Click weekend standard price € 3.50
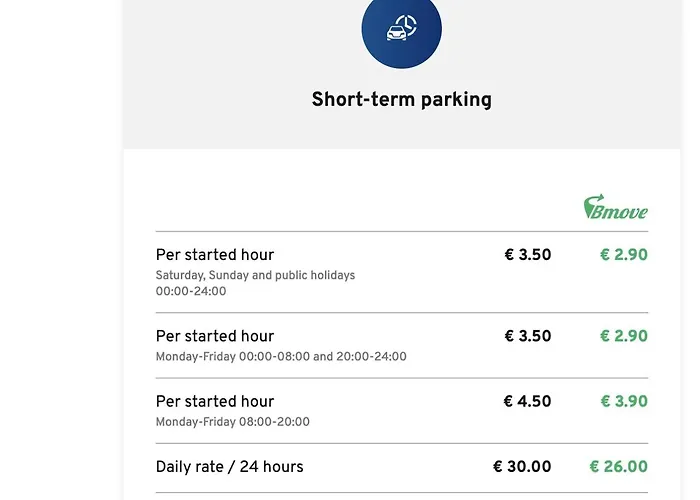This screenshot has height=500, width=700. tap(527, 255)
